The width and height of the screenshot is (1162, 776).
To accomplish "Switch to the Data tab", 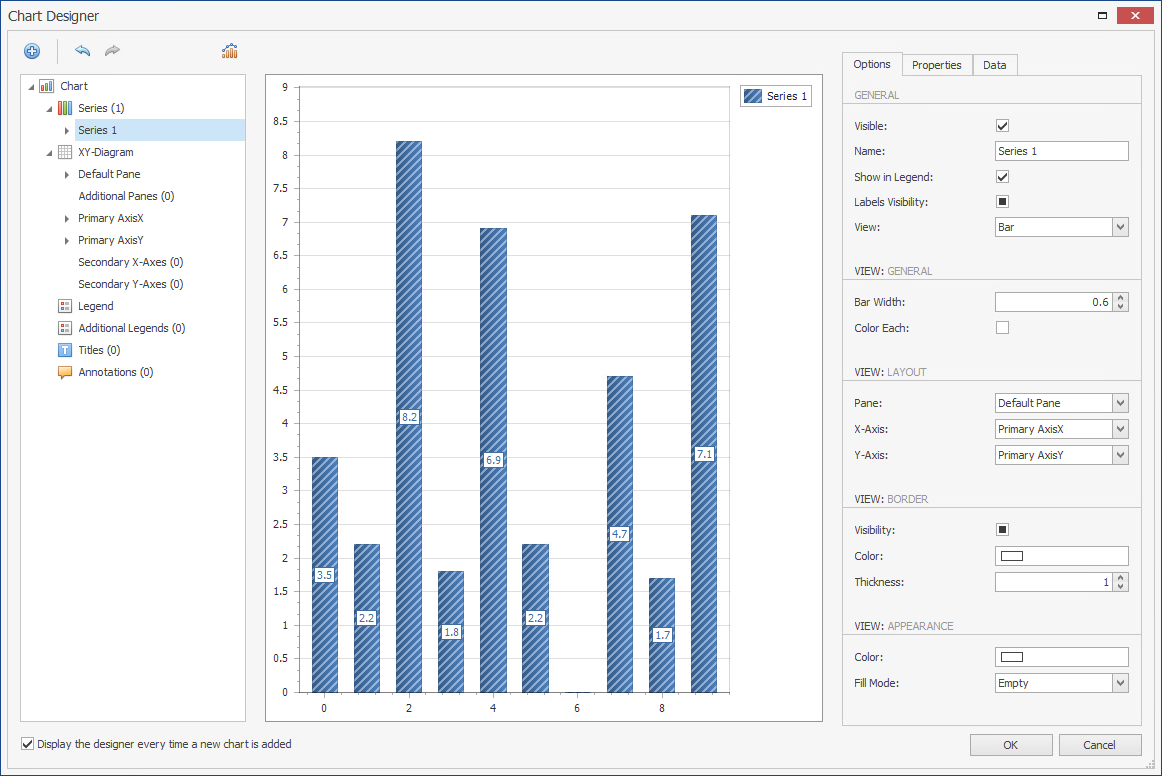I will (x=994, y=65).
